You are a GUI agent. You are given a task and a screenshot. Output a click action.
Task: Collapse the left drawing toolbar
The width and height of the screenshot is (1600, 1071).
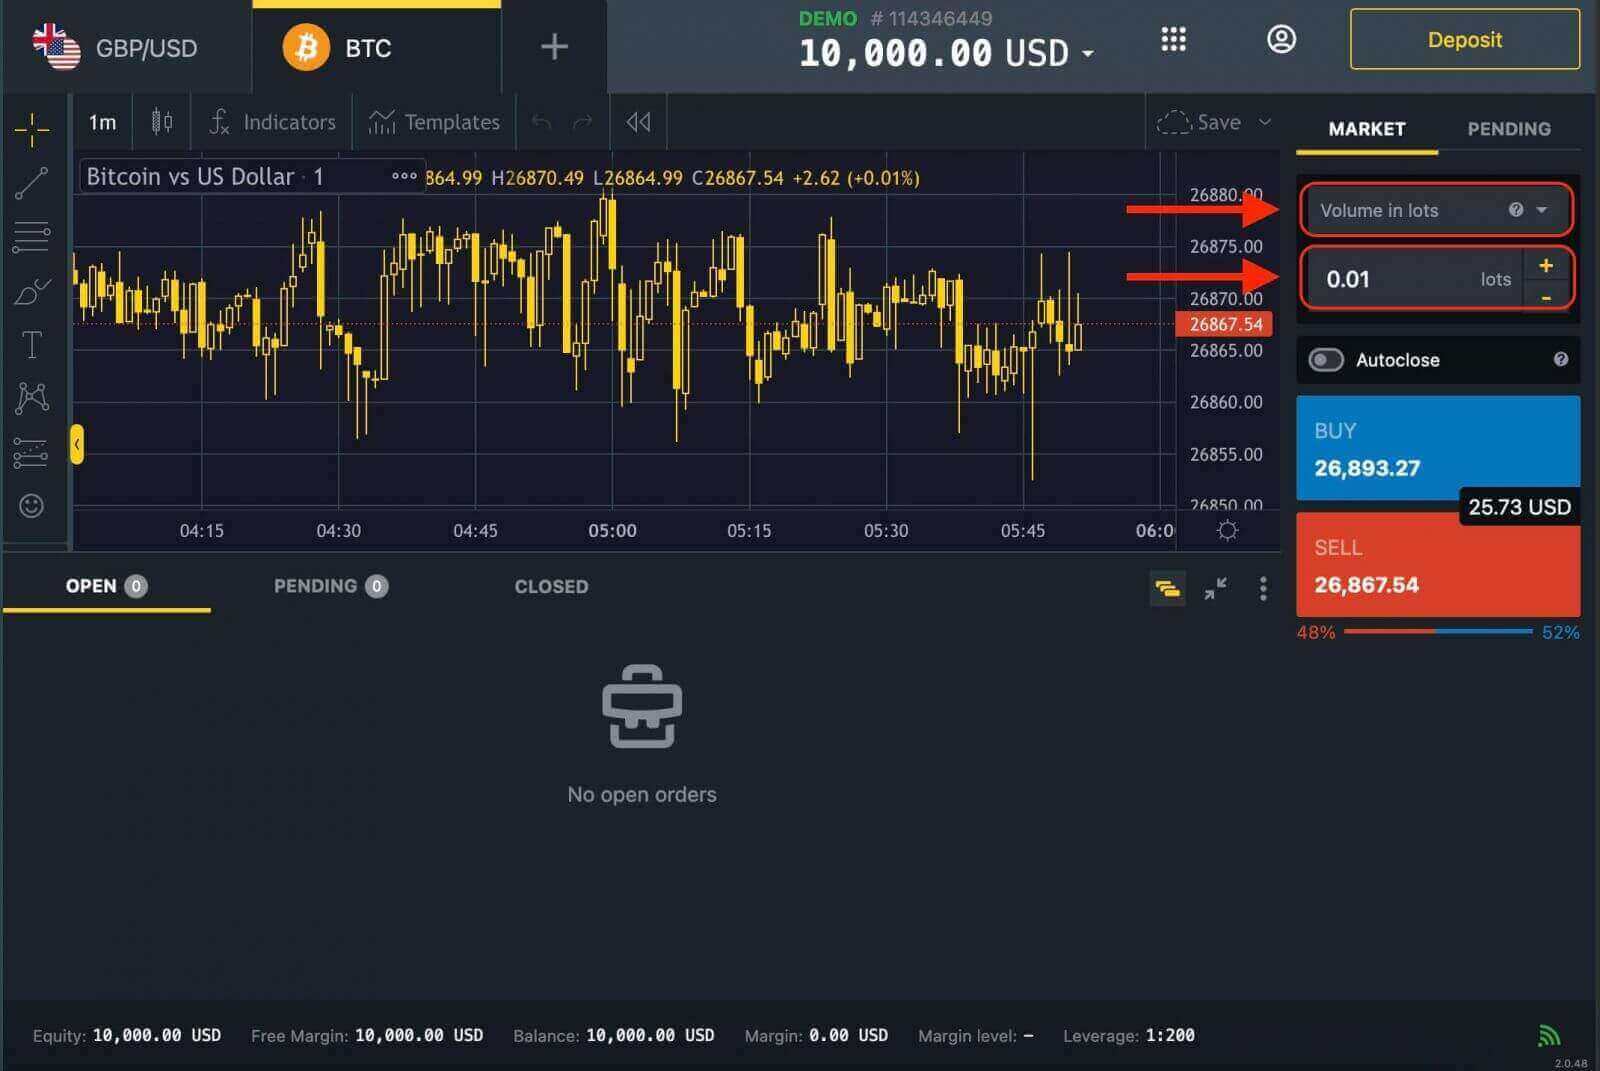tap(77, 444)
